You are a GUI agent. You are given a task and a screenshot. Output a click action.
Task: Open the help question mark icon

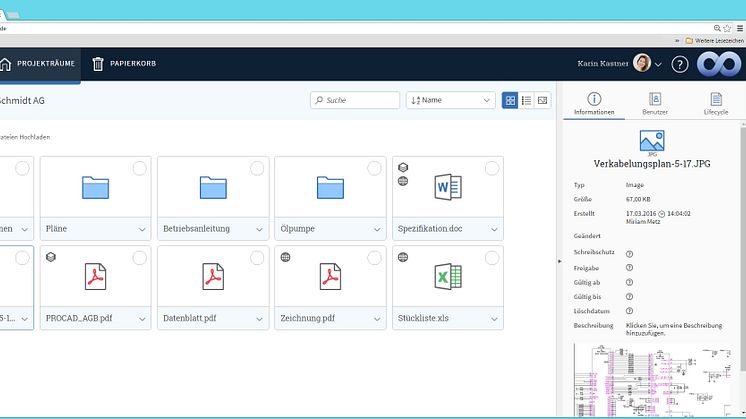click(679, 64)
